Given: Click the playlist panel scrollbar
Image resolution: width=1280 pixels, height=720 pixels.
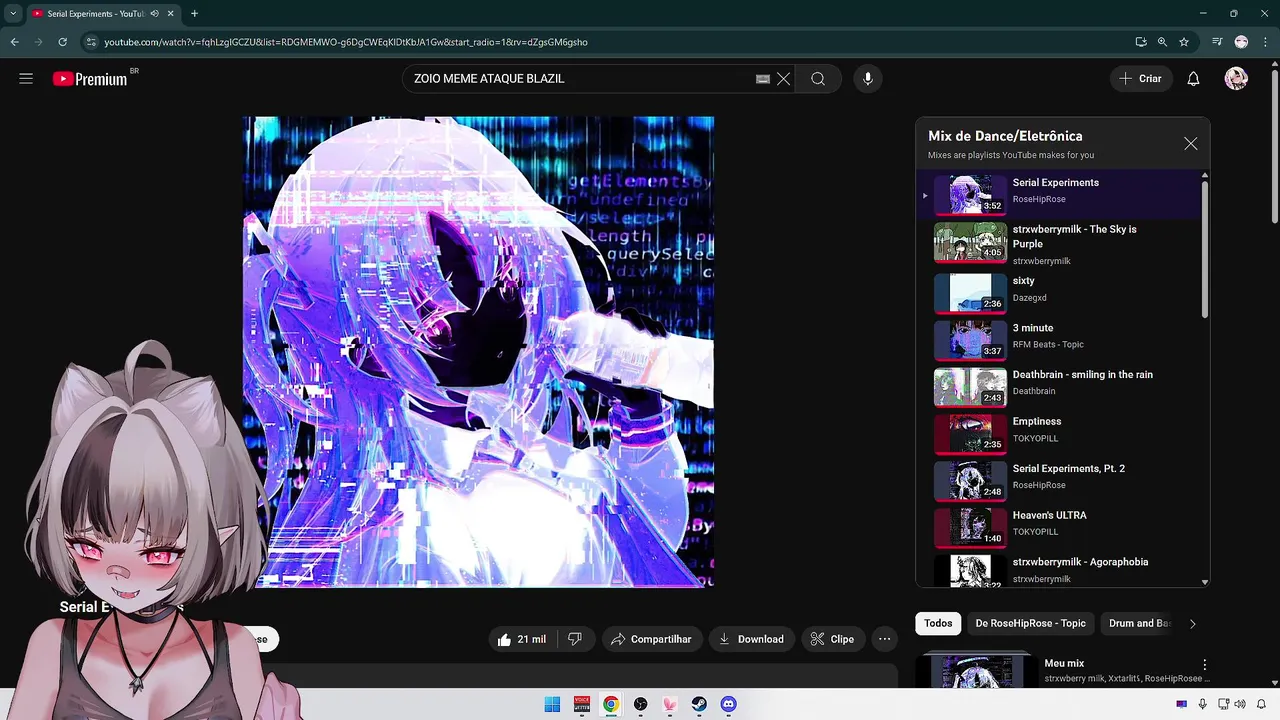Looking at the screenshot, I should [x=1204, y=250].
